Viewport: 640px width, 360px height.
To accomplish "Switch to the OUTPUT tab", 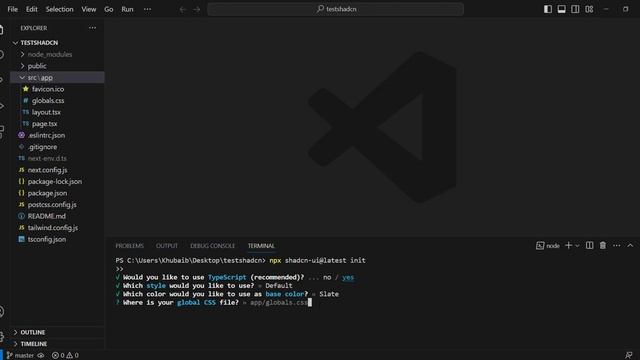I will click(x=167, y=246).
